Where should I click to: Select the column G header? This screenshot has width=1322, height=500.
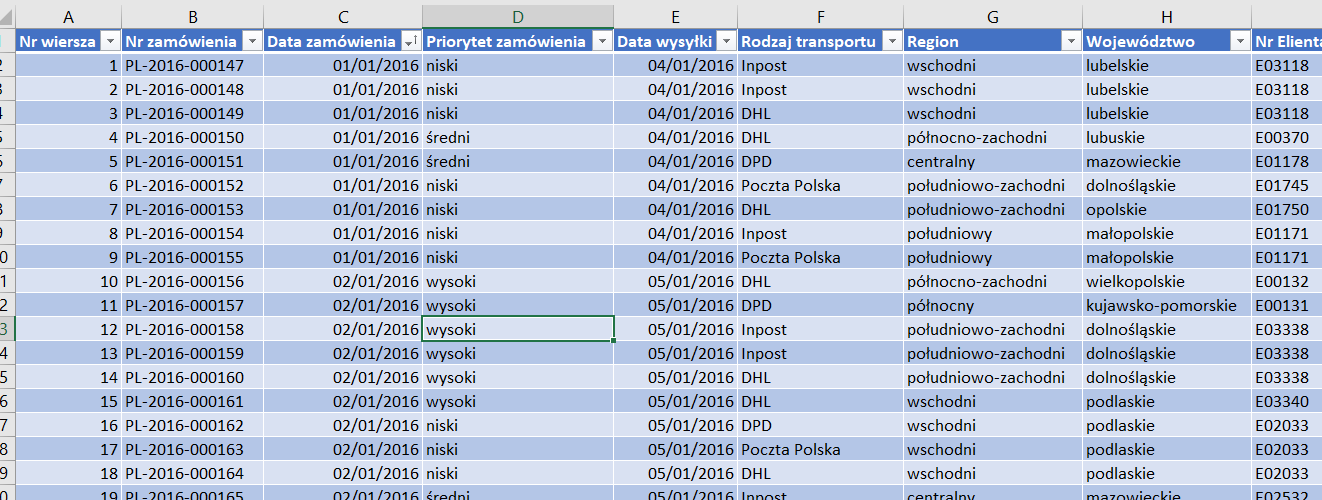coord(992,16)
